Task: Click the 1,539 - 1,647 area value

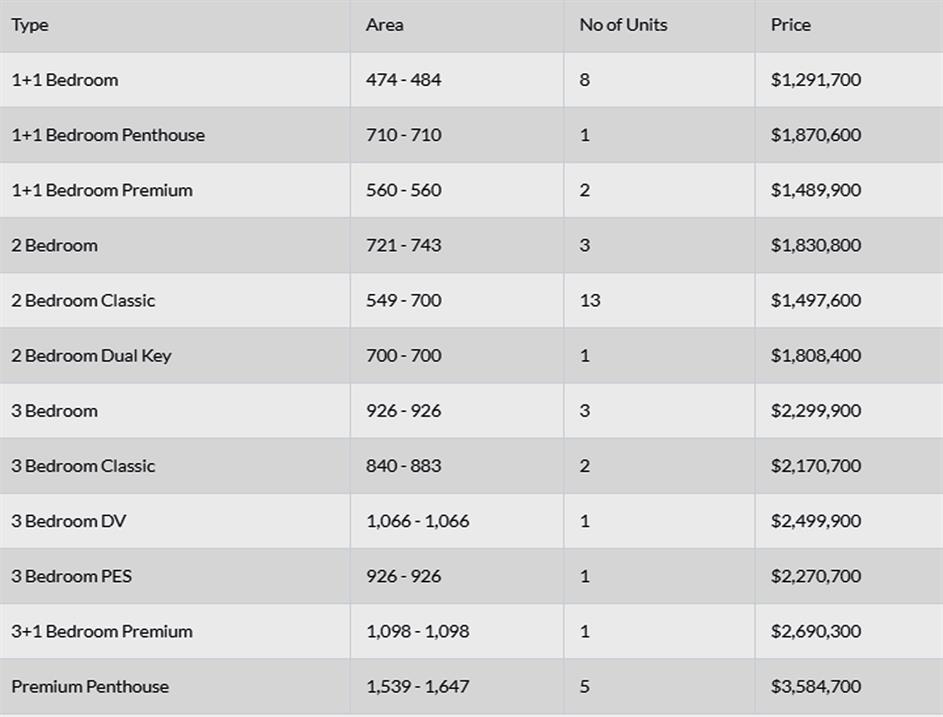Action: pos(417,686)
